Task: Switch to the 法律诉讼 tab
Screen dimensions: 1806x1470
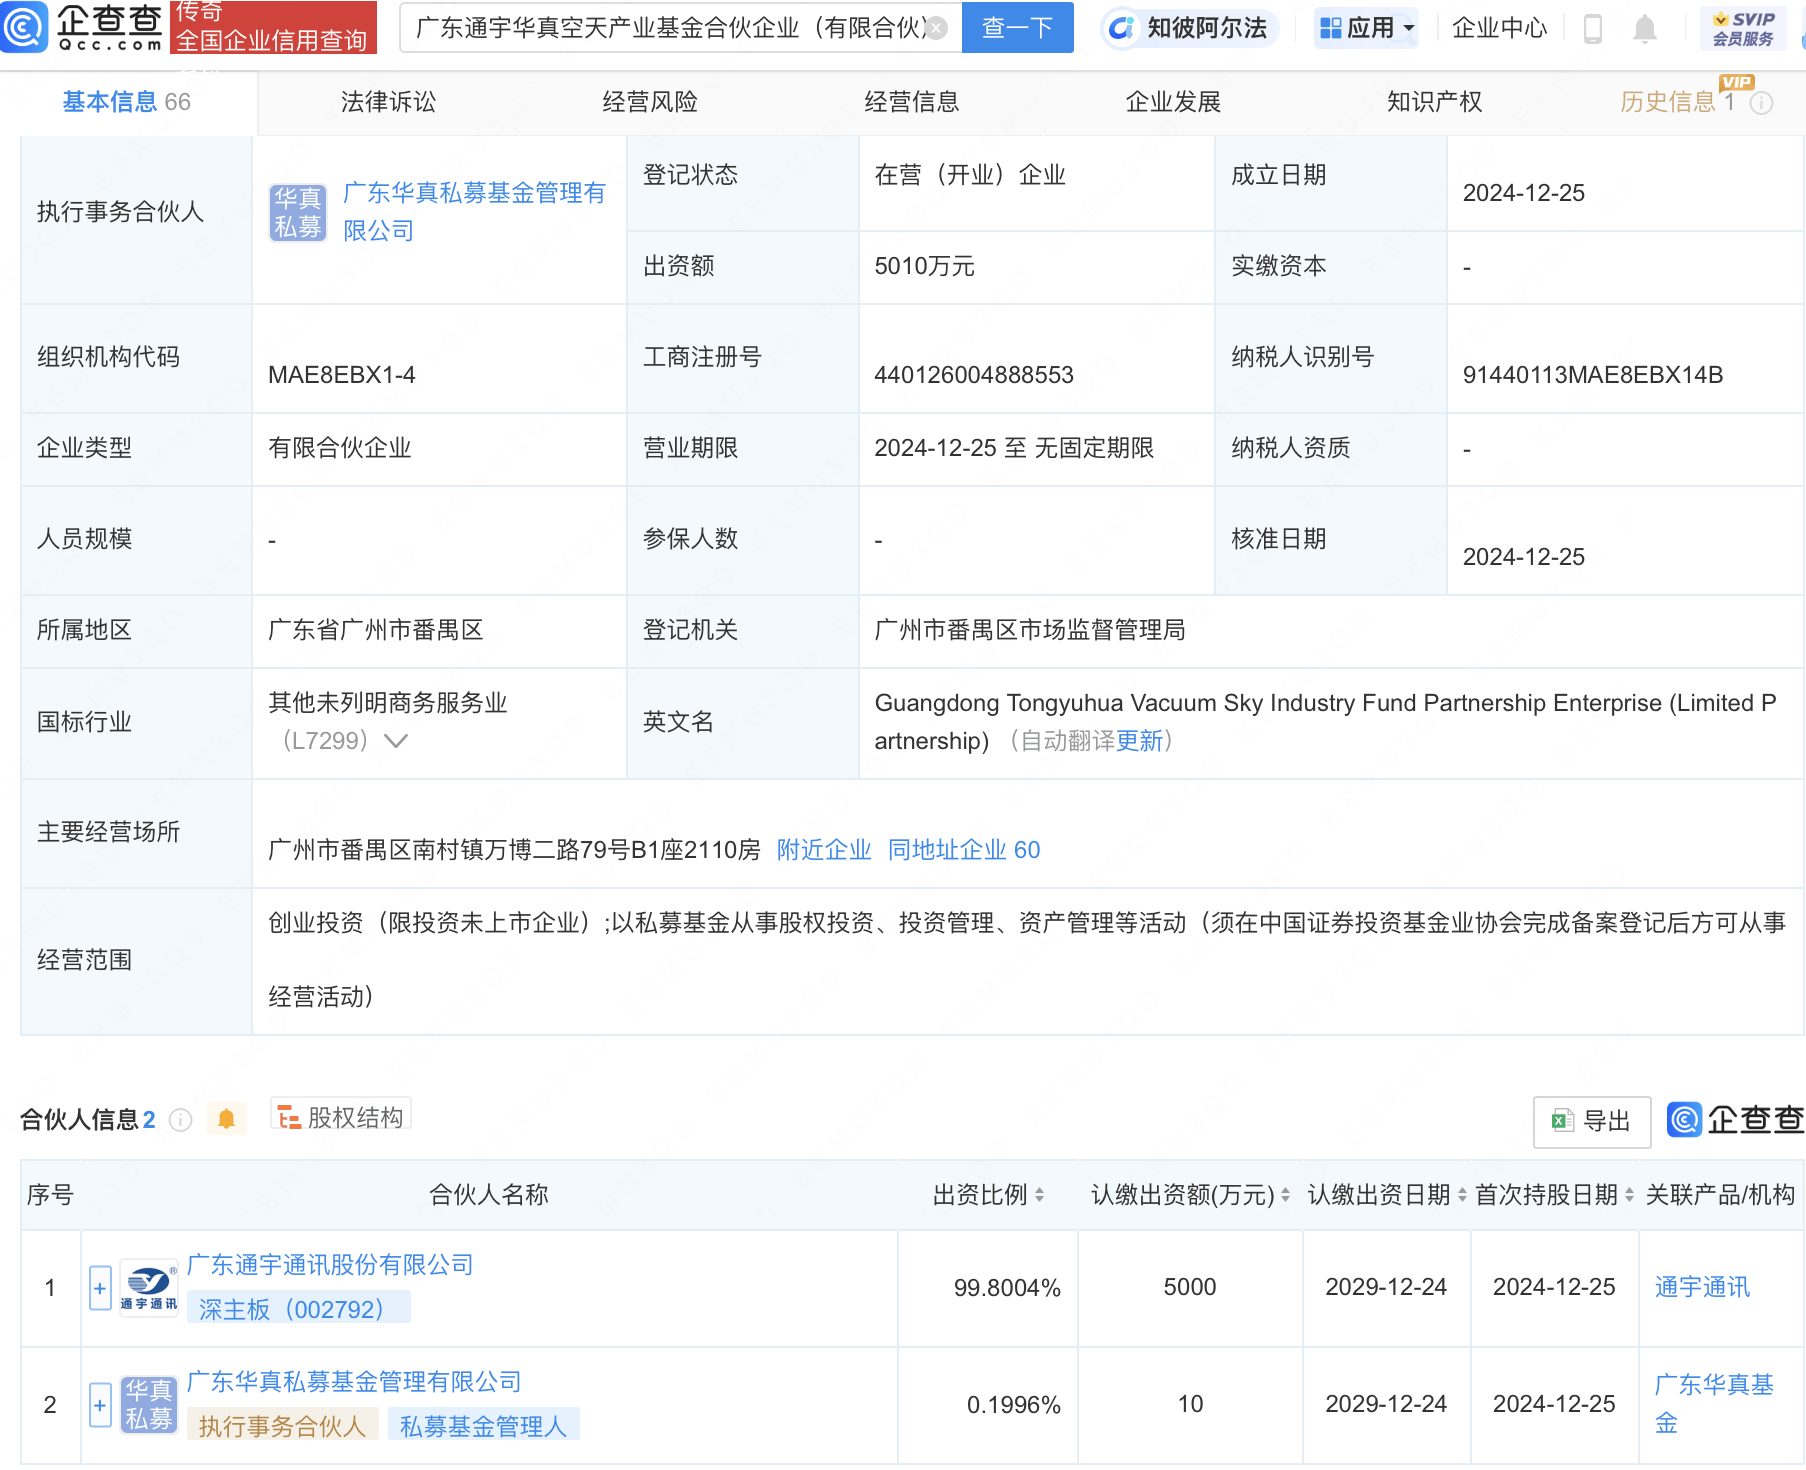Action: (x=388, y=102)
